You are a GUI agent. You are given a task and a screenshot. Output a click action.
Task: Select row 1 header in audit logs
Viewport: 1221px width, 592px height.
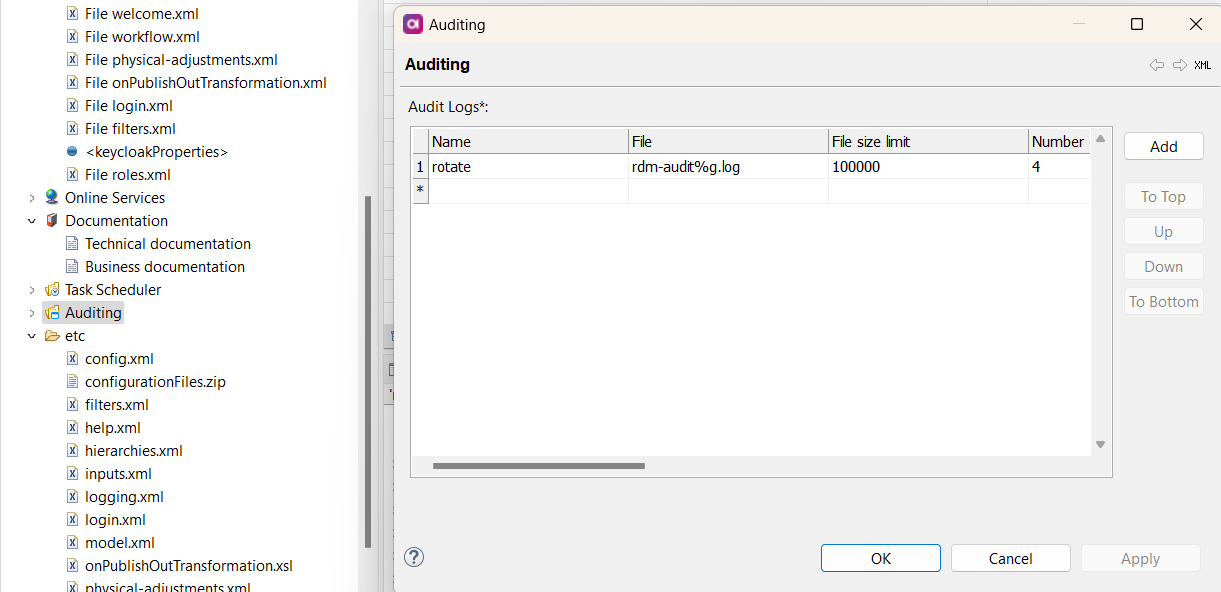[420, 167]
